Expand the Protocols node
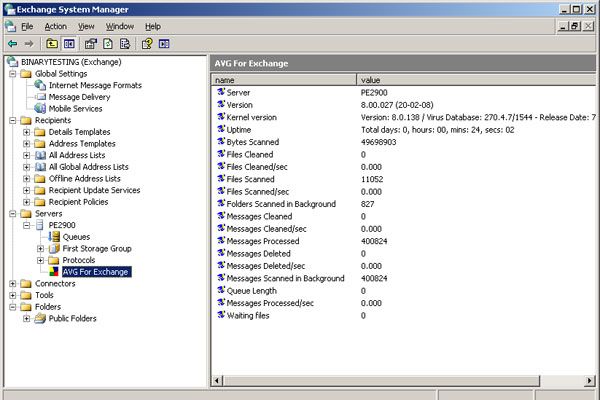This screenshot has width=600, height=400. pyautogui.click(x=41, y=260)
